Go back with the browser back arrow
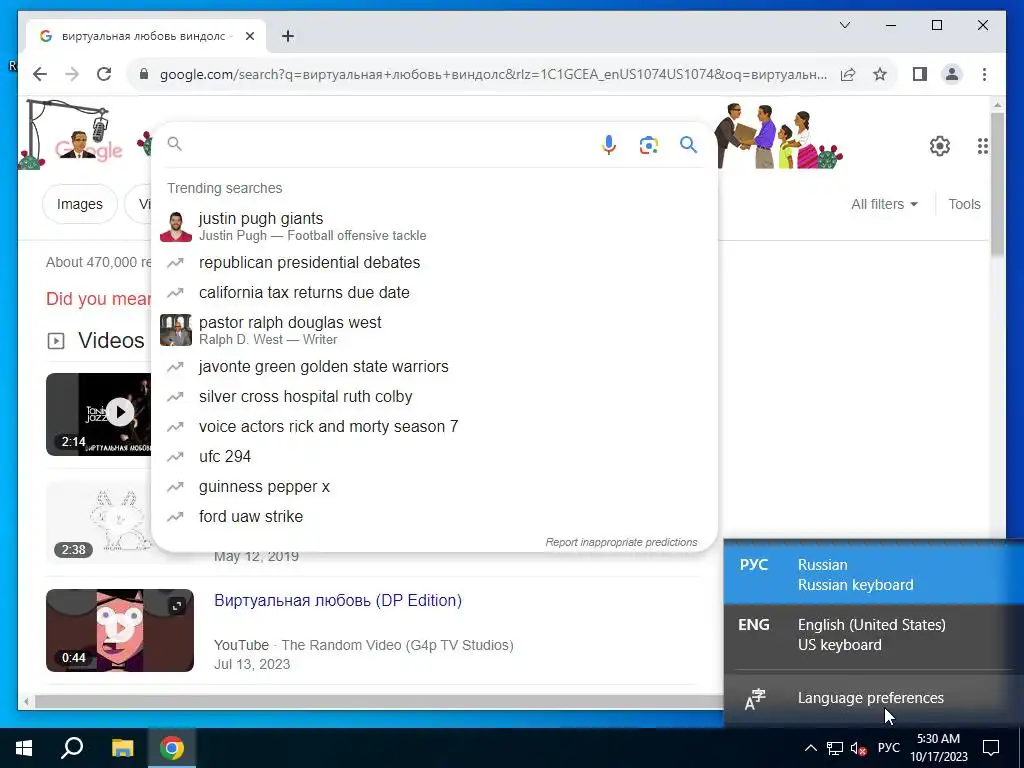 40,74
